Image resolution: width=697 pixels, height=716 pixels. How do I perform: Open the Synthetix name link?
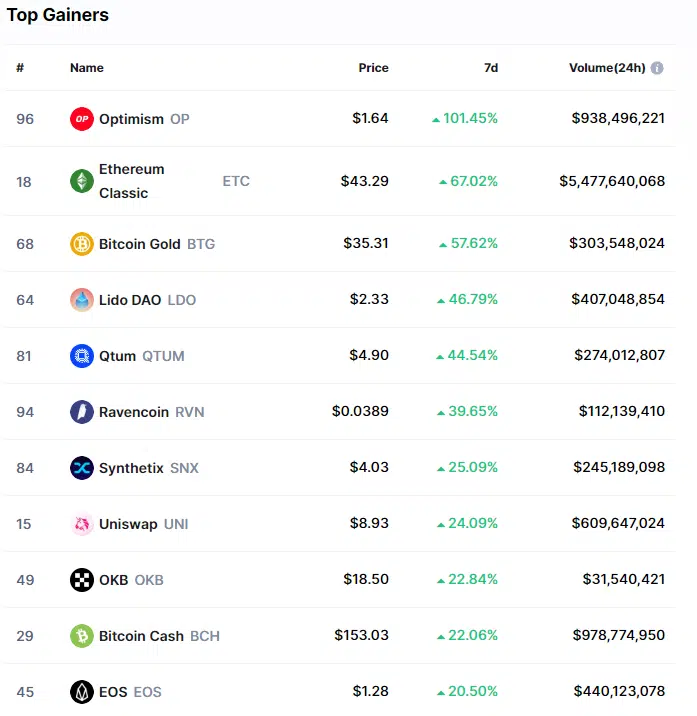tap(131, 468)
